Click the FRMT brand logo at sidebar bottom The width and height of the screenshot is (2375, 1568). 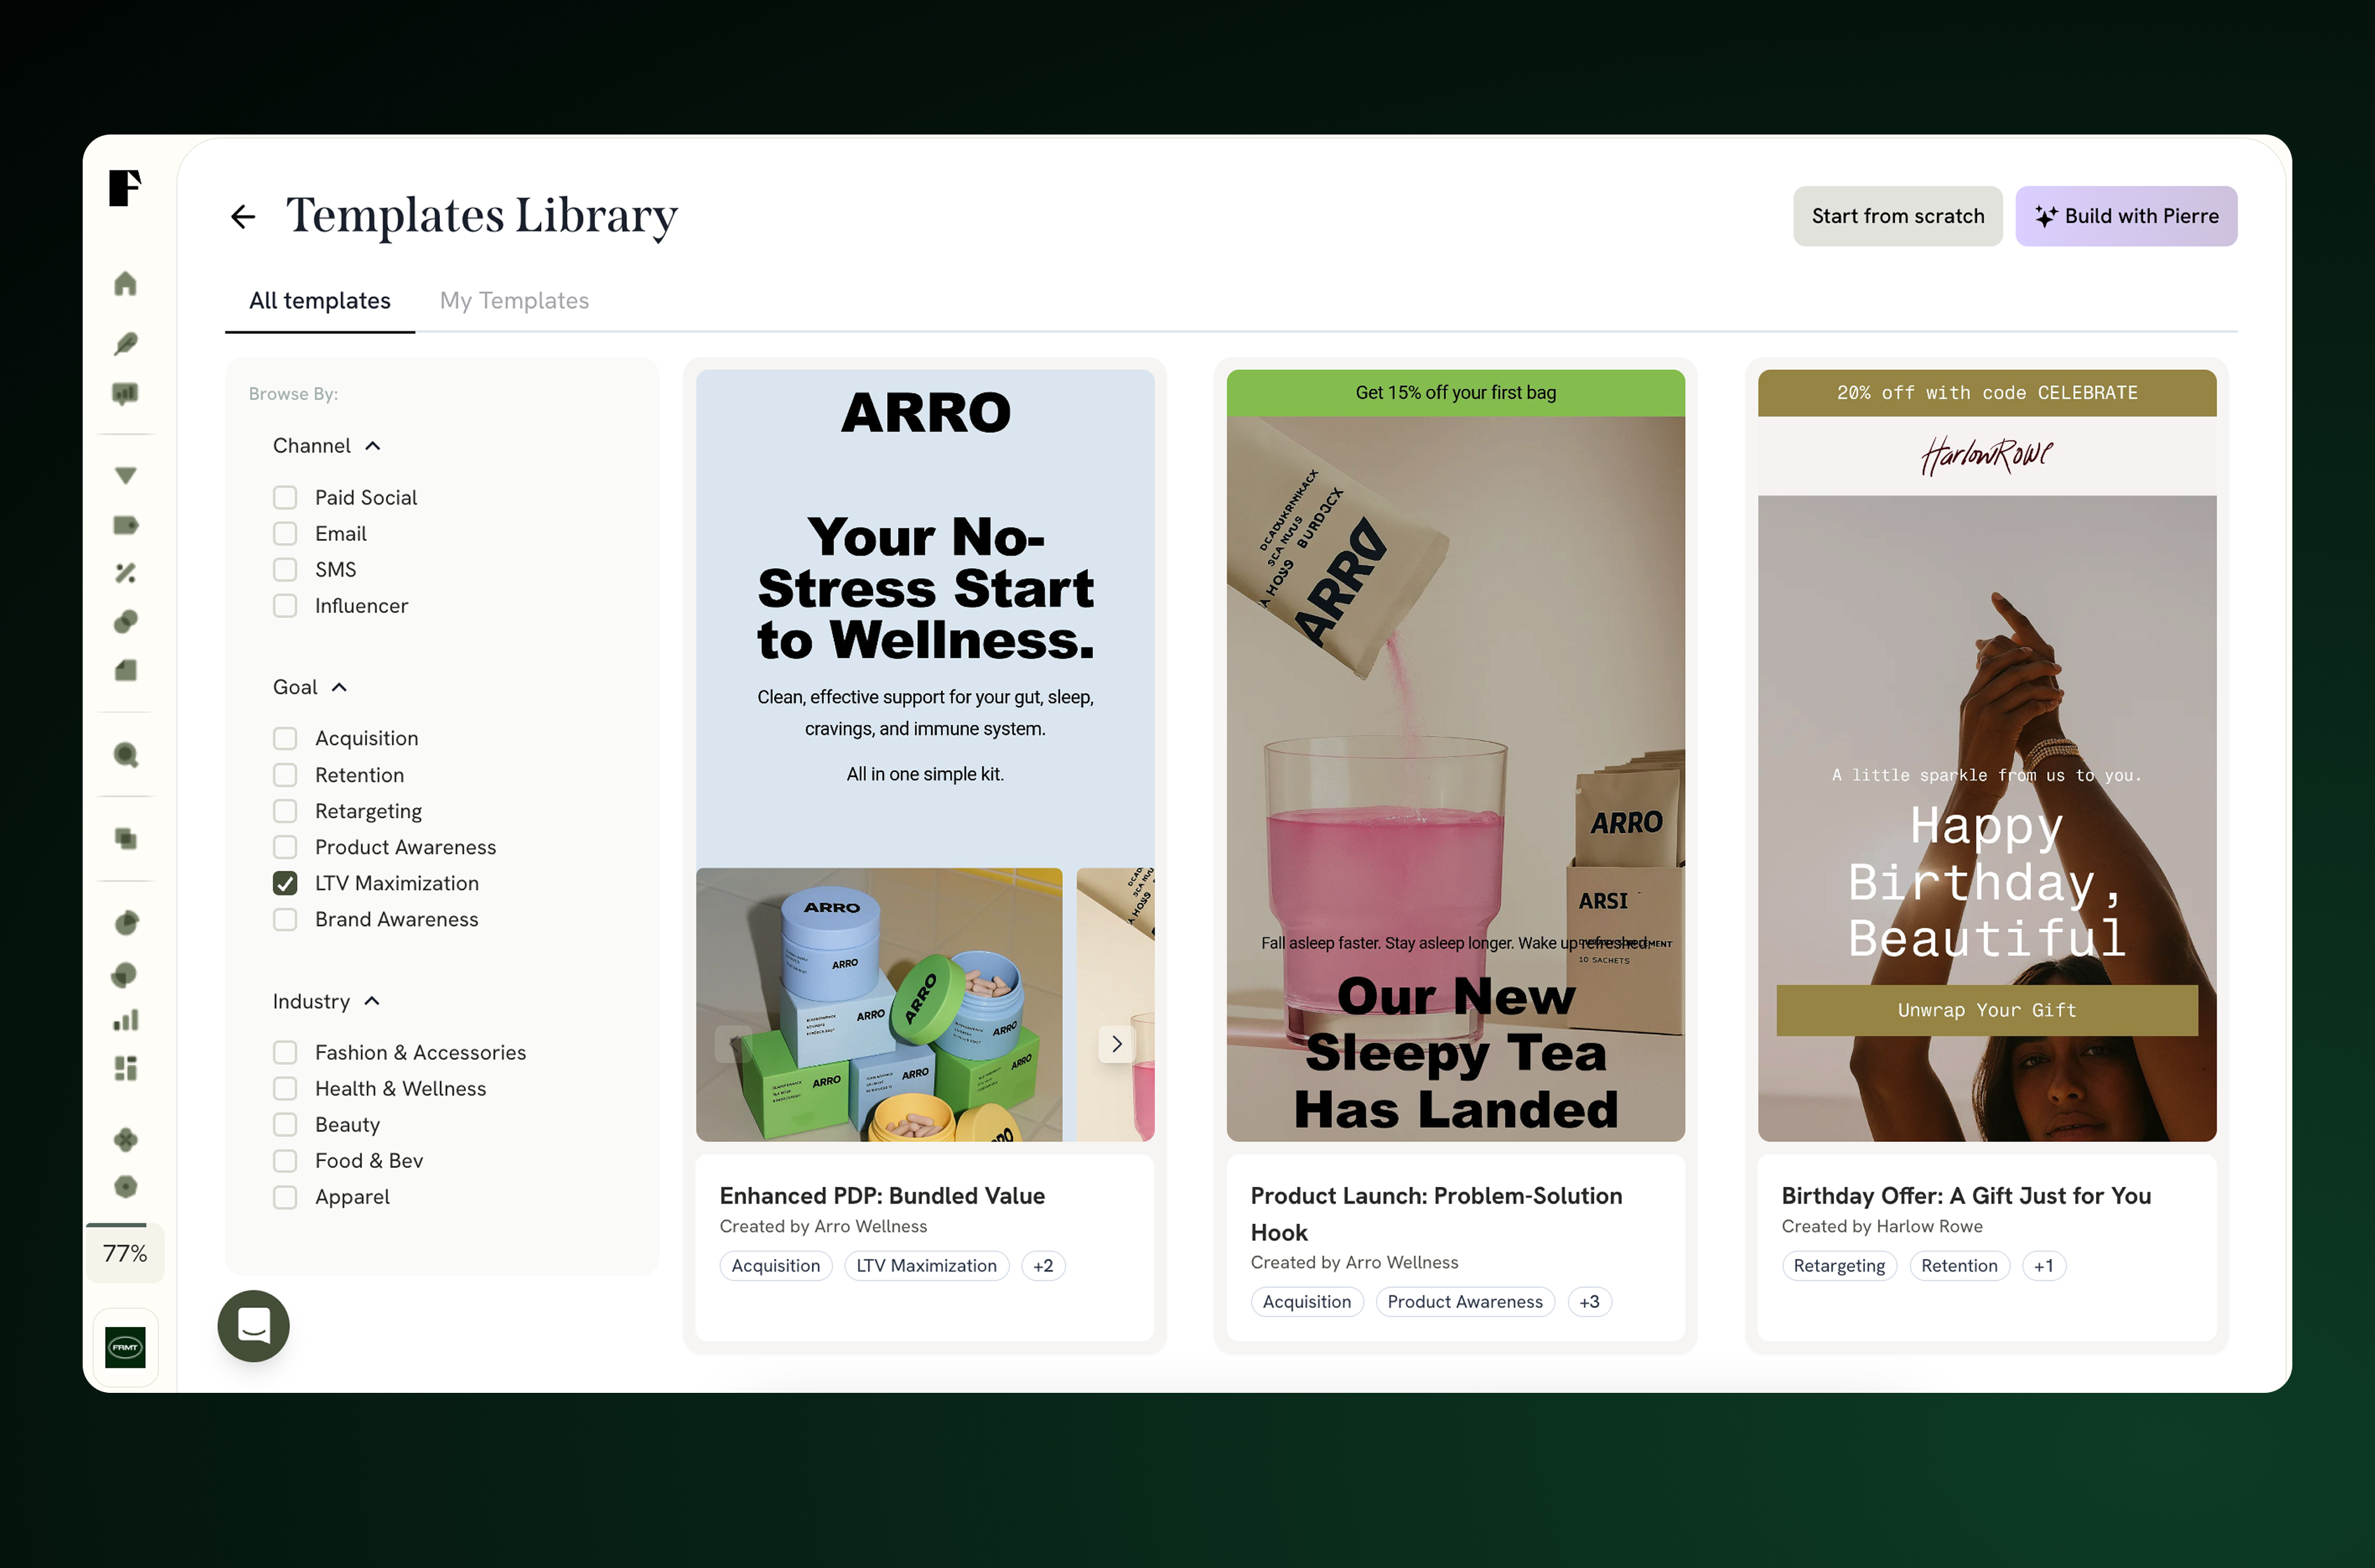click(125, 1347)
